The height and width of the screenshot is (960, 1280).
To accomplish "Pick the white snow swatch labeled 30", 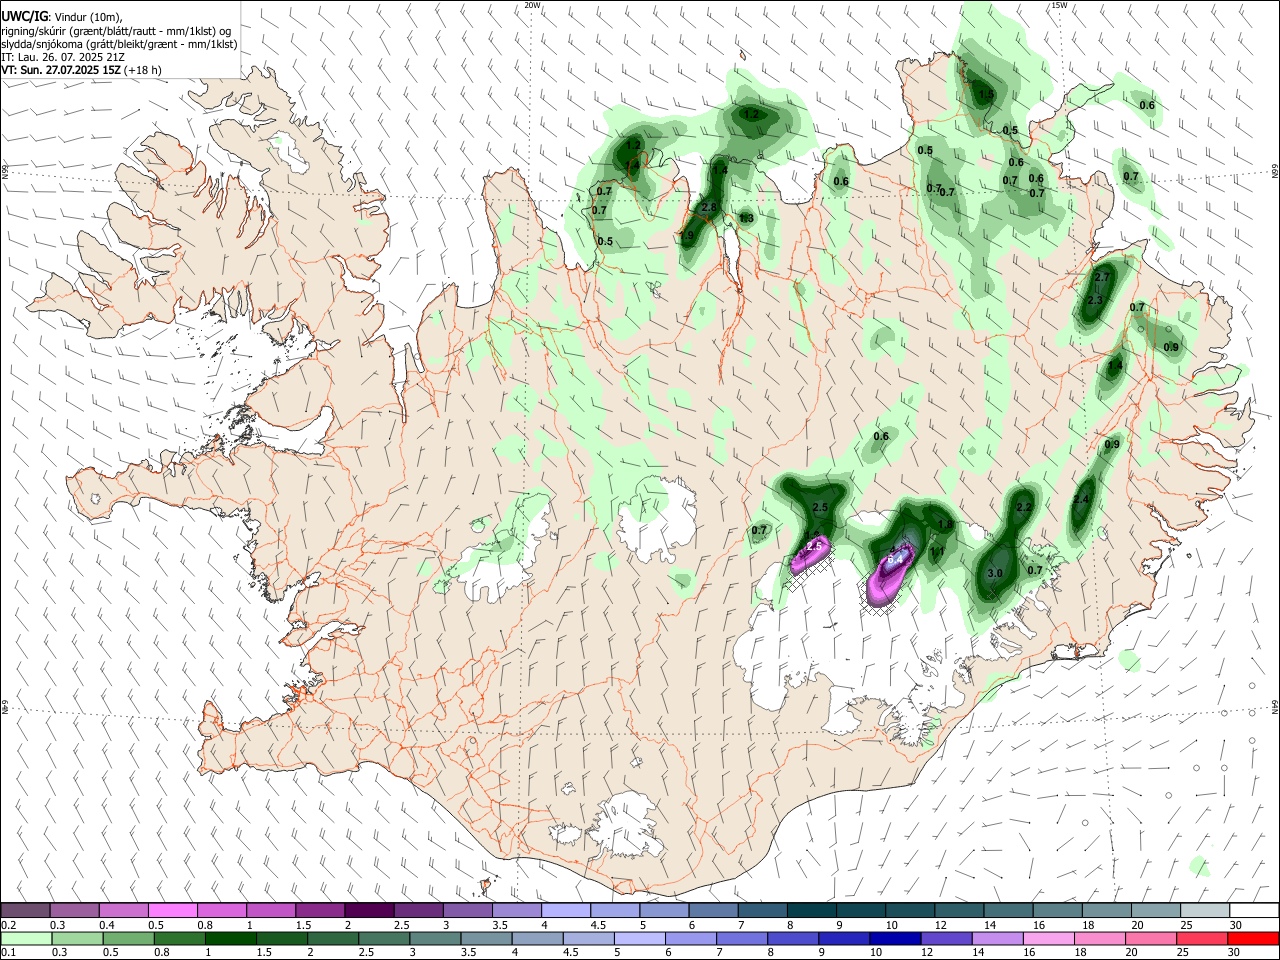I will 1253,910.
